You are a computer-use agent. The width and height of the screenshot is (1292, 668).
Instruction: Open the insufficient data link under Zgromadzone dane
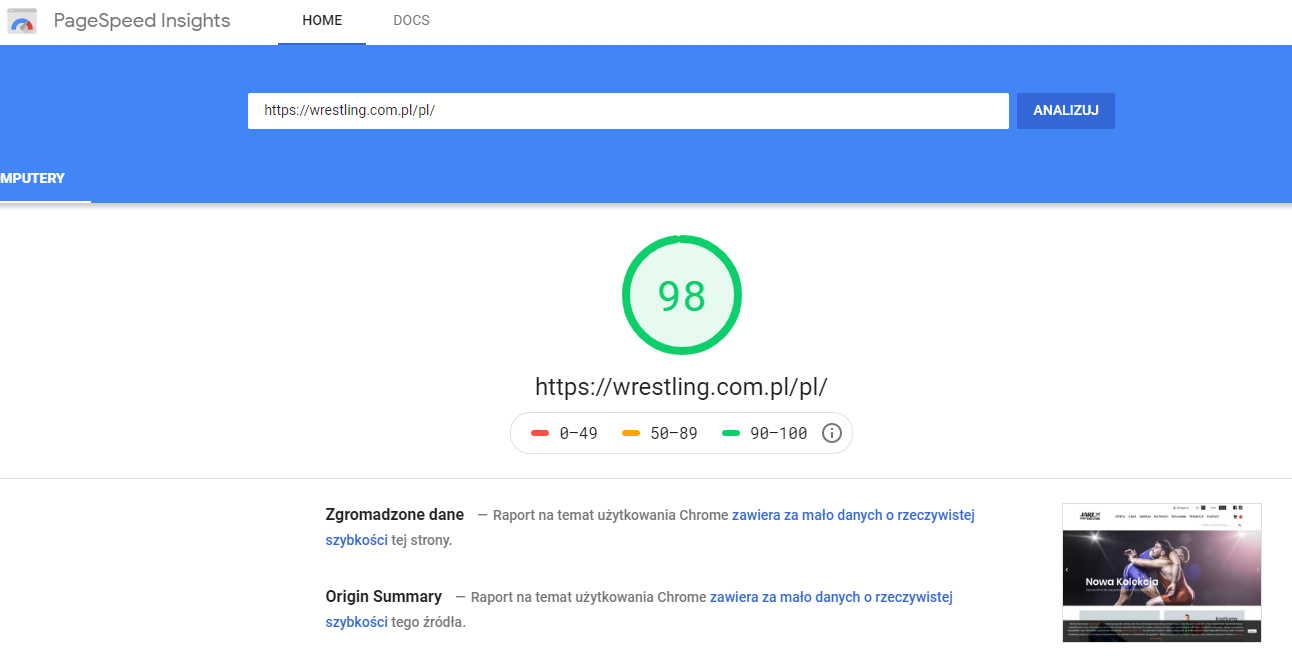tap(852, 515)
